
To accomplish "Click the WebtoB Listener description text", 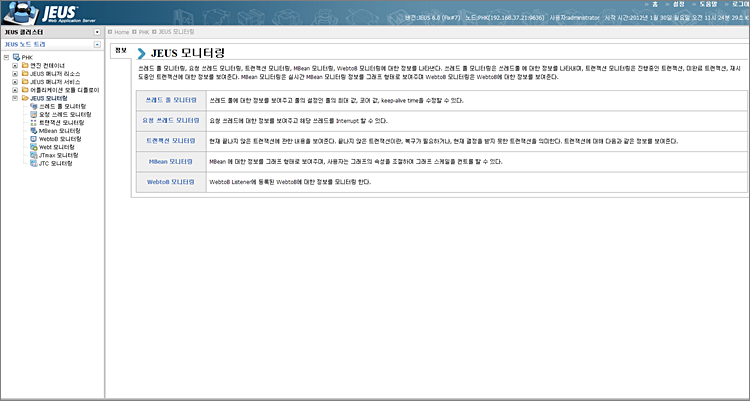I will [290, 182].
